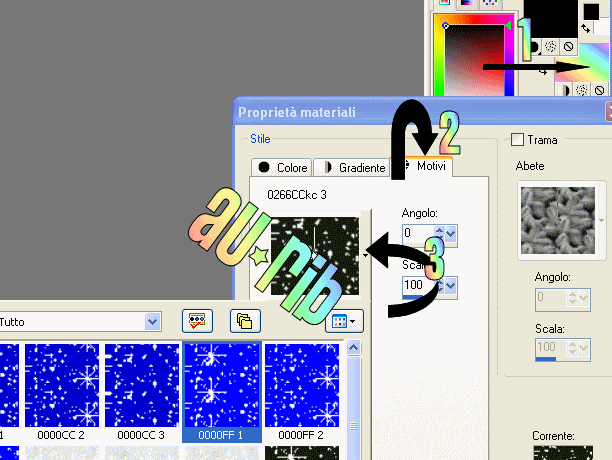Click the Abete texture preview image
This screenshot has width=612, height=460.
[x=557, y=220]
